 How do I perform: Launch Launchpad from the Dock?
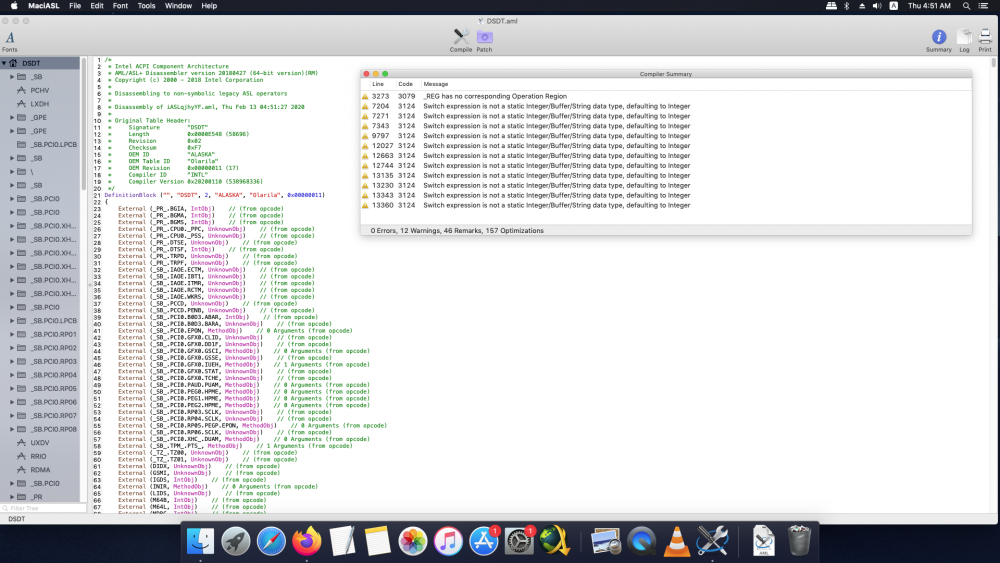coord(235,541)
